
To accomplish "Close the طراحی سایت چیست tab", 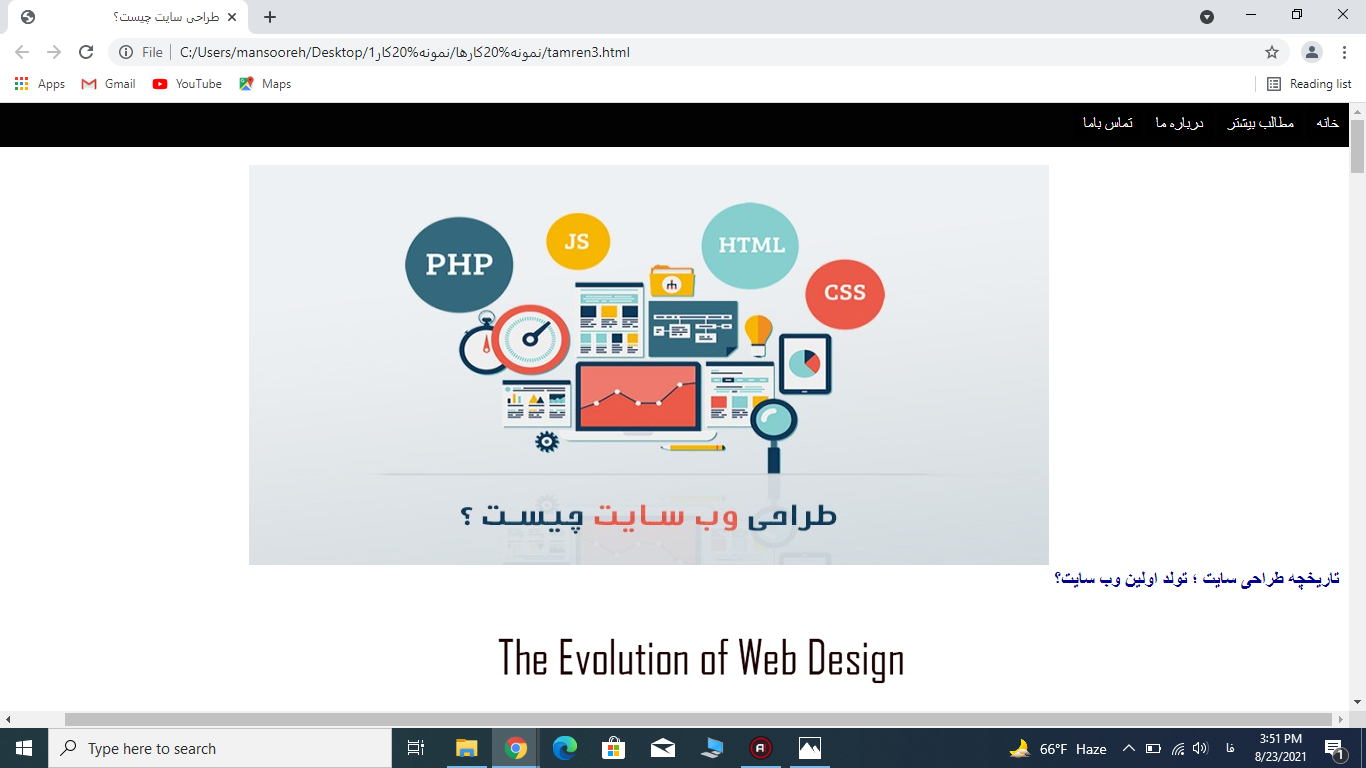I will [232, 17].
